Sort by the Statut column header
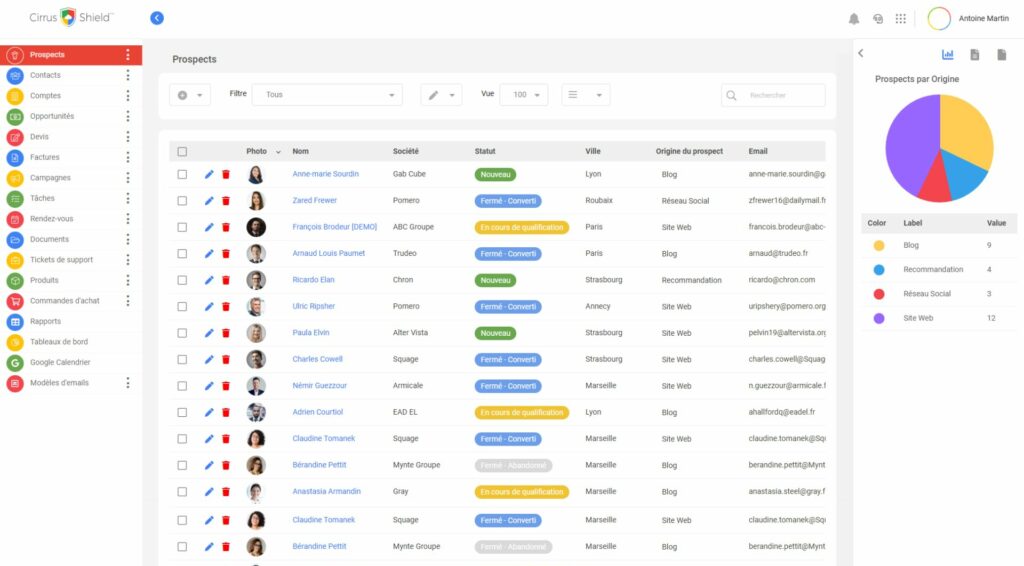 485,151
